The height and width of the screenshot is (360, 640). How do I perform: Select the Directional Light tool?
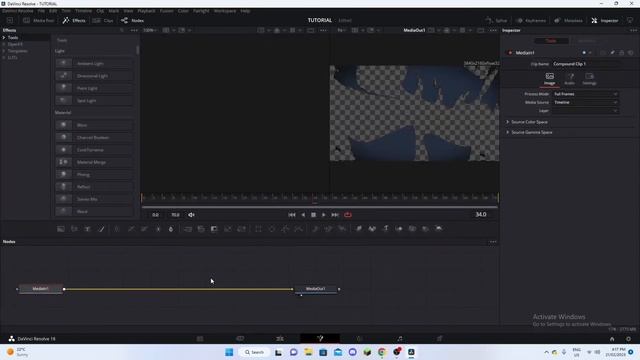94,76
